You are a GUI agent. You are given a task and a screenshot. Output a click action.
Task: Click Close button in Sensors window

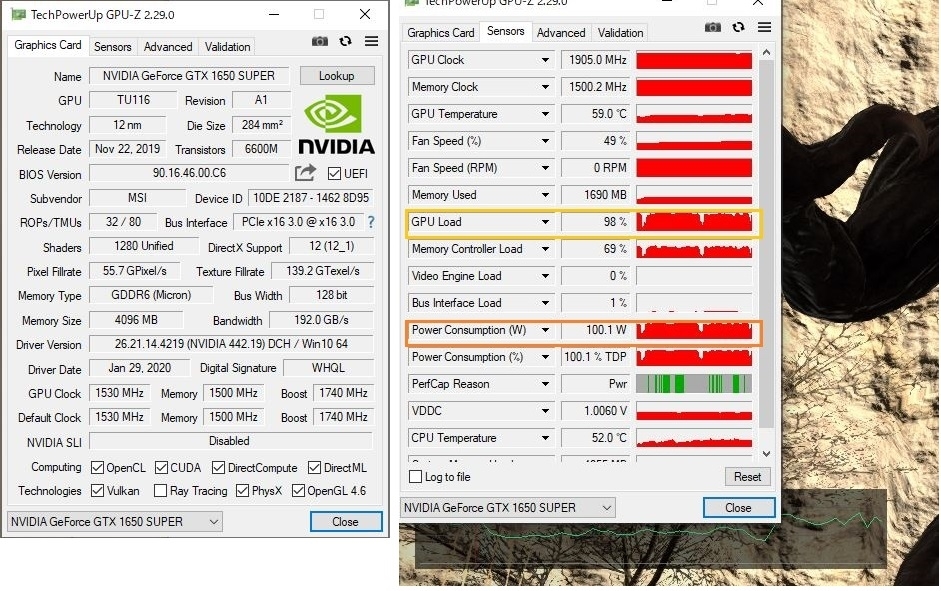(739, 508)
